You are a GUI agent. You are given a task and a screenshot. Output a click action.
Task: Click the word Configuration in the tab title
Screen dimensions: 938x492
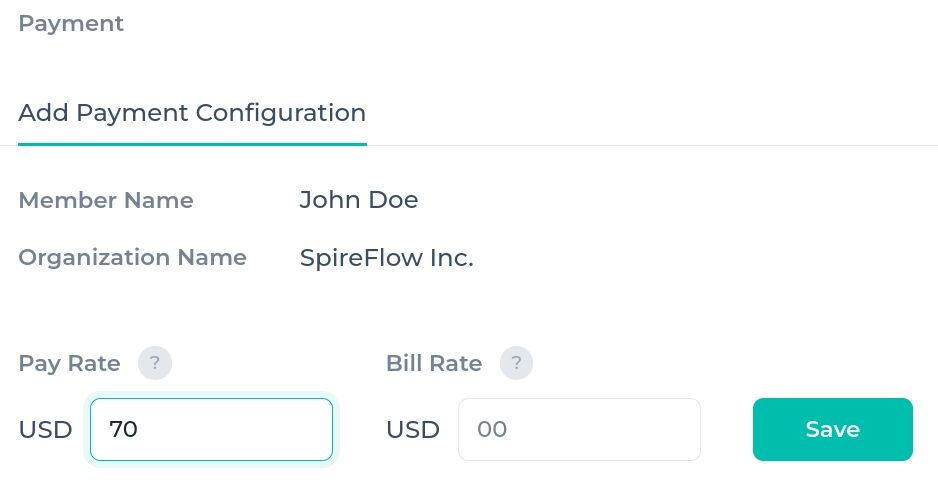pos(281,113)
